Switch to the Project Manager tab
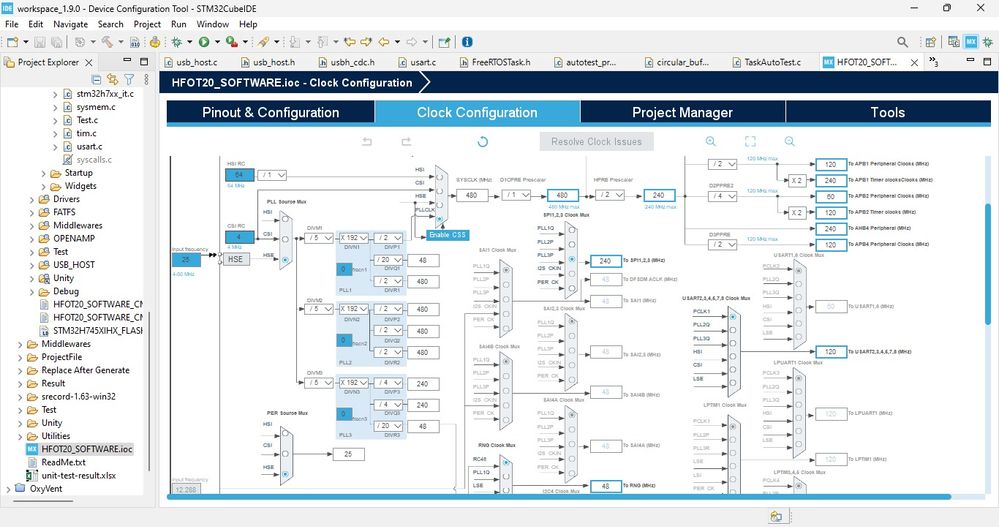999x527 pixels. [682, 112]
